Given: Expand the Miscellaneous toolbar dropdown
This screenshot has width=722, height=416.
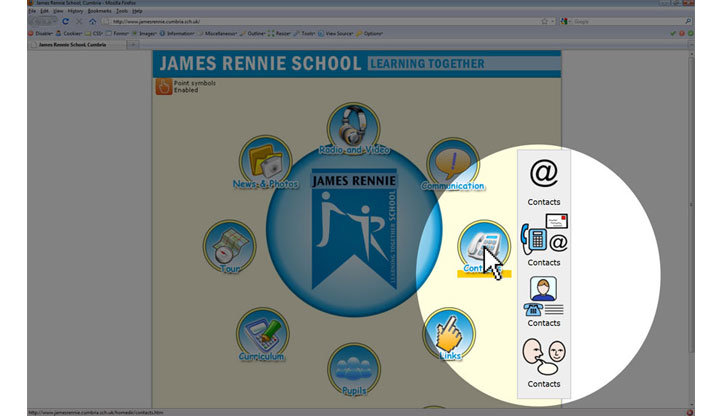Looking at the screenshot, I should (x=217, y=34).
